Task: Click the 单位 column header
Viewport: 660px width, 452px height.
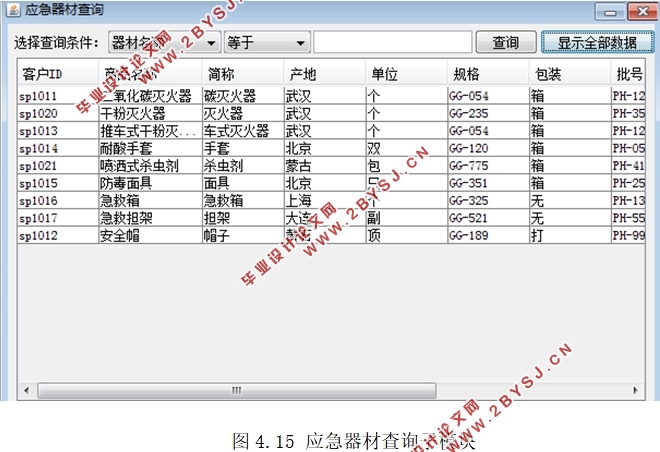Action: (406, 74)
